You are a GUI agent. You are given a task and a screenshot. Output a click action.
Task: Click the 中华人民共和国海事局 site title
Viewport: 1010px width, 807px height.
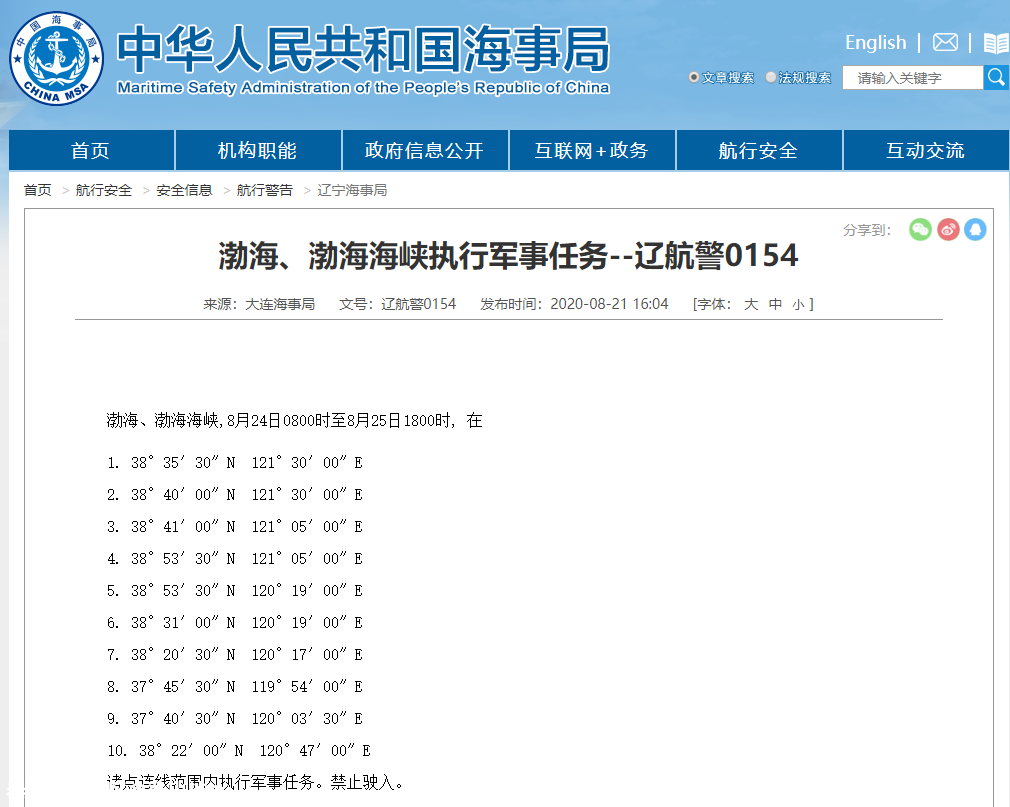click(363, 49)
